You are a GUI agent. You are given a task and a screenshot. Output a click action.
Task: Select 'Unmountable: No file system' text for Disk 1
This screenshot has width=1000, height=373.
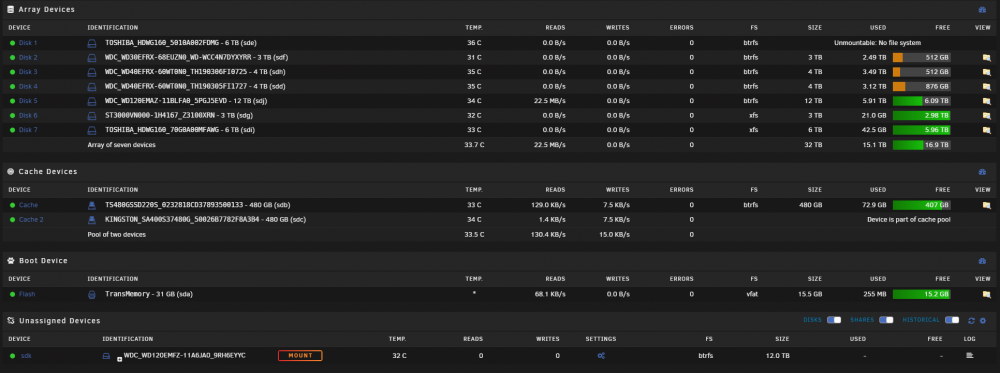click(878, 43)
